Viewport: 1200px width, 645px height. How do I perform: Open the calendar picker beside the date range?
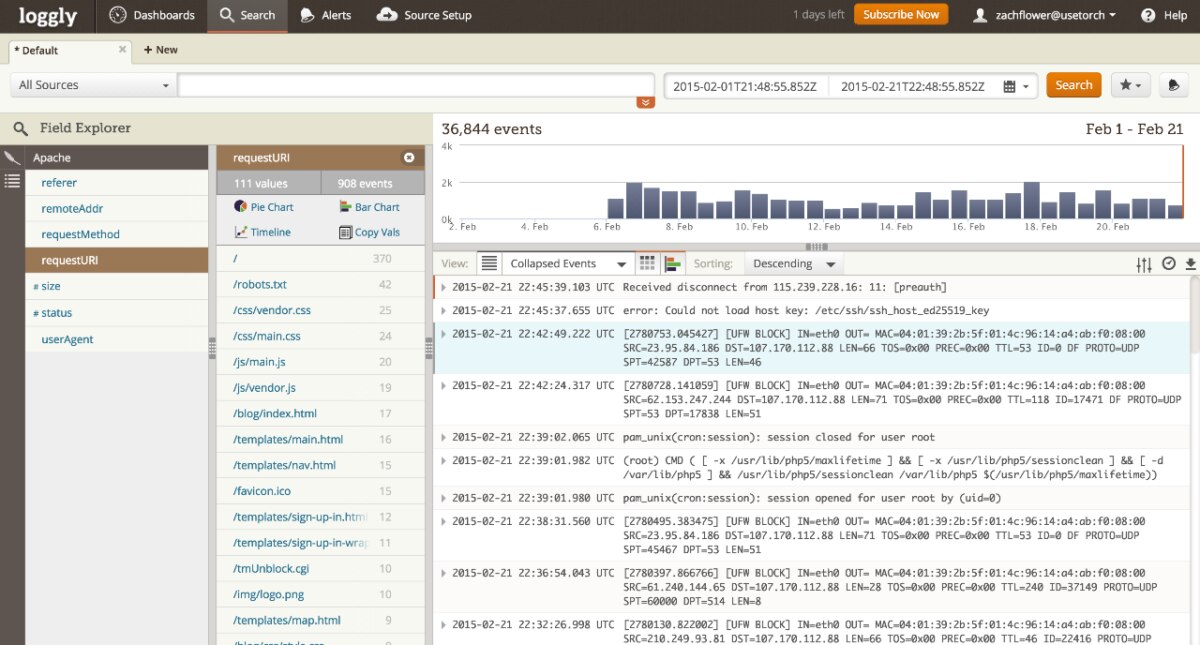pos(1010,85)
